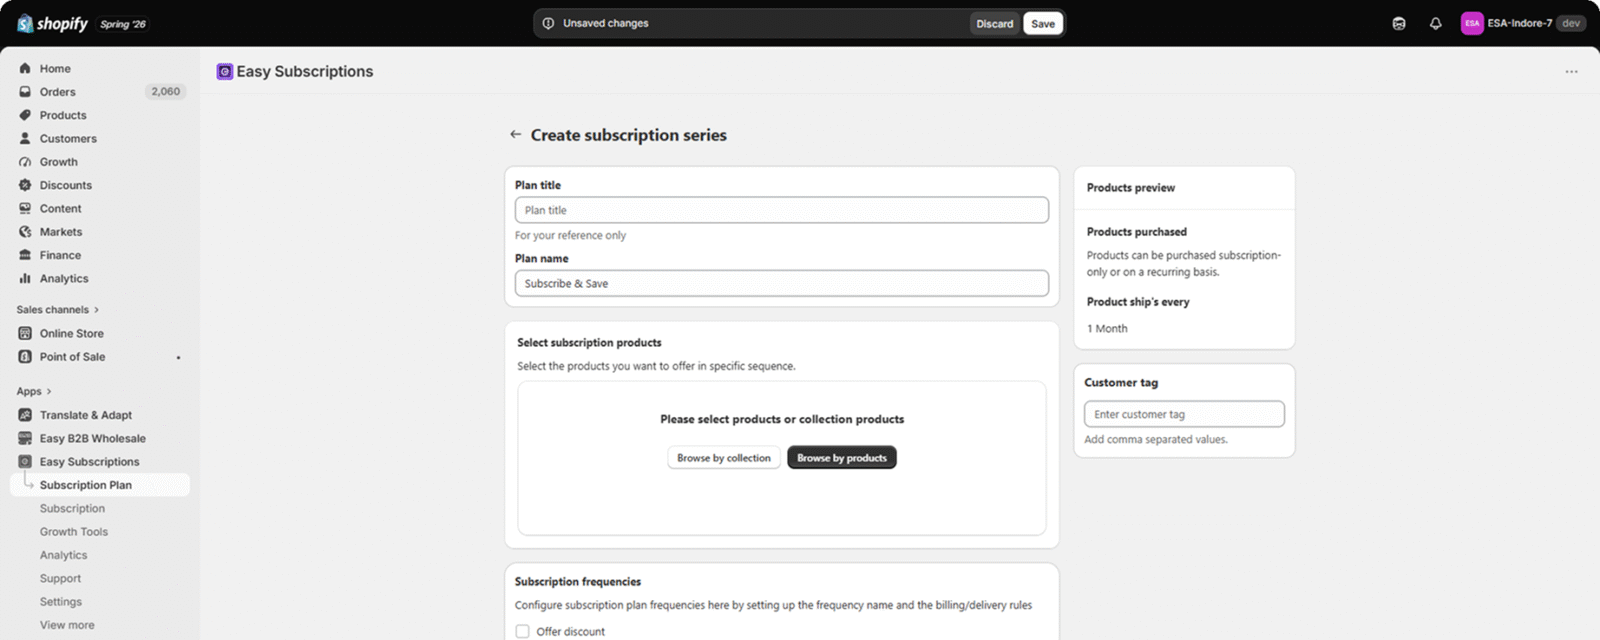Open the Sidekick assistant icon in top bar

point(1399,23)
